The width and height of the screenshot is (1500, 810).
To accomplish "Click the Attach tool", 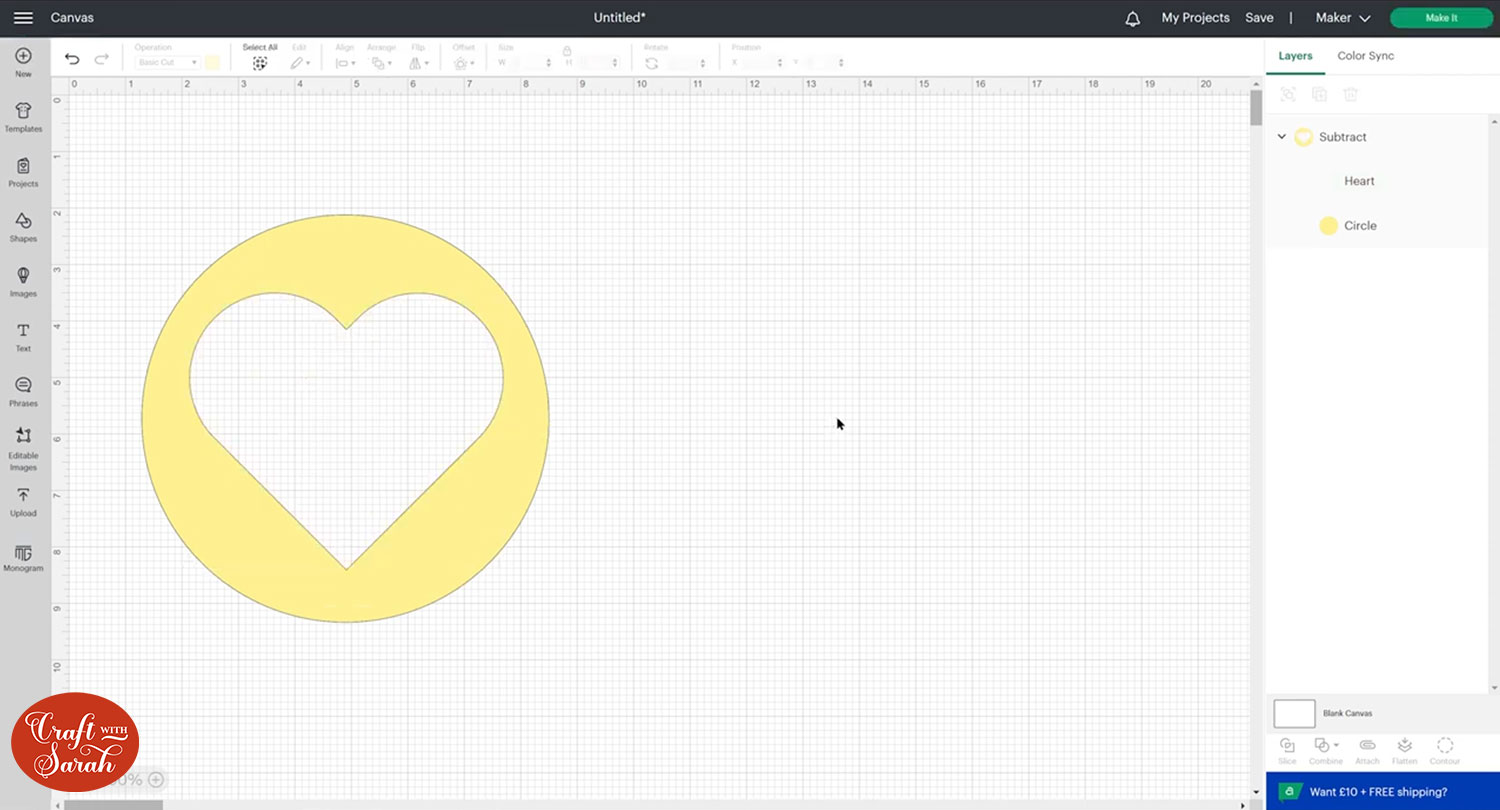I will (x=1367, y=751).
